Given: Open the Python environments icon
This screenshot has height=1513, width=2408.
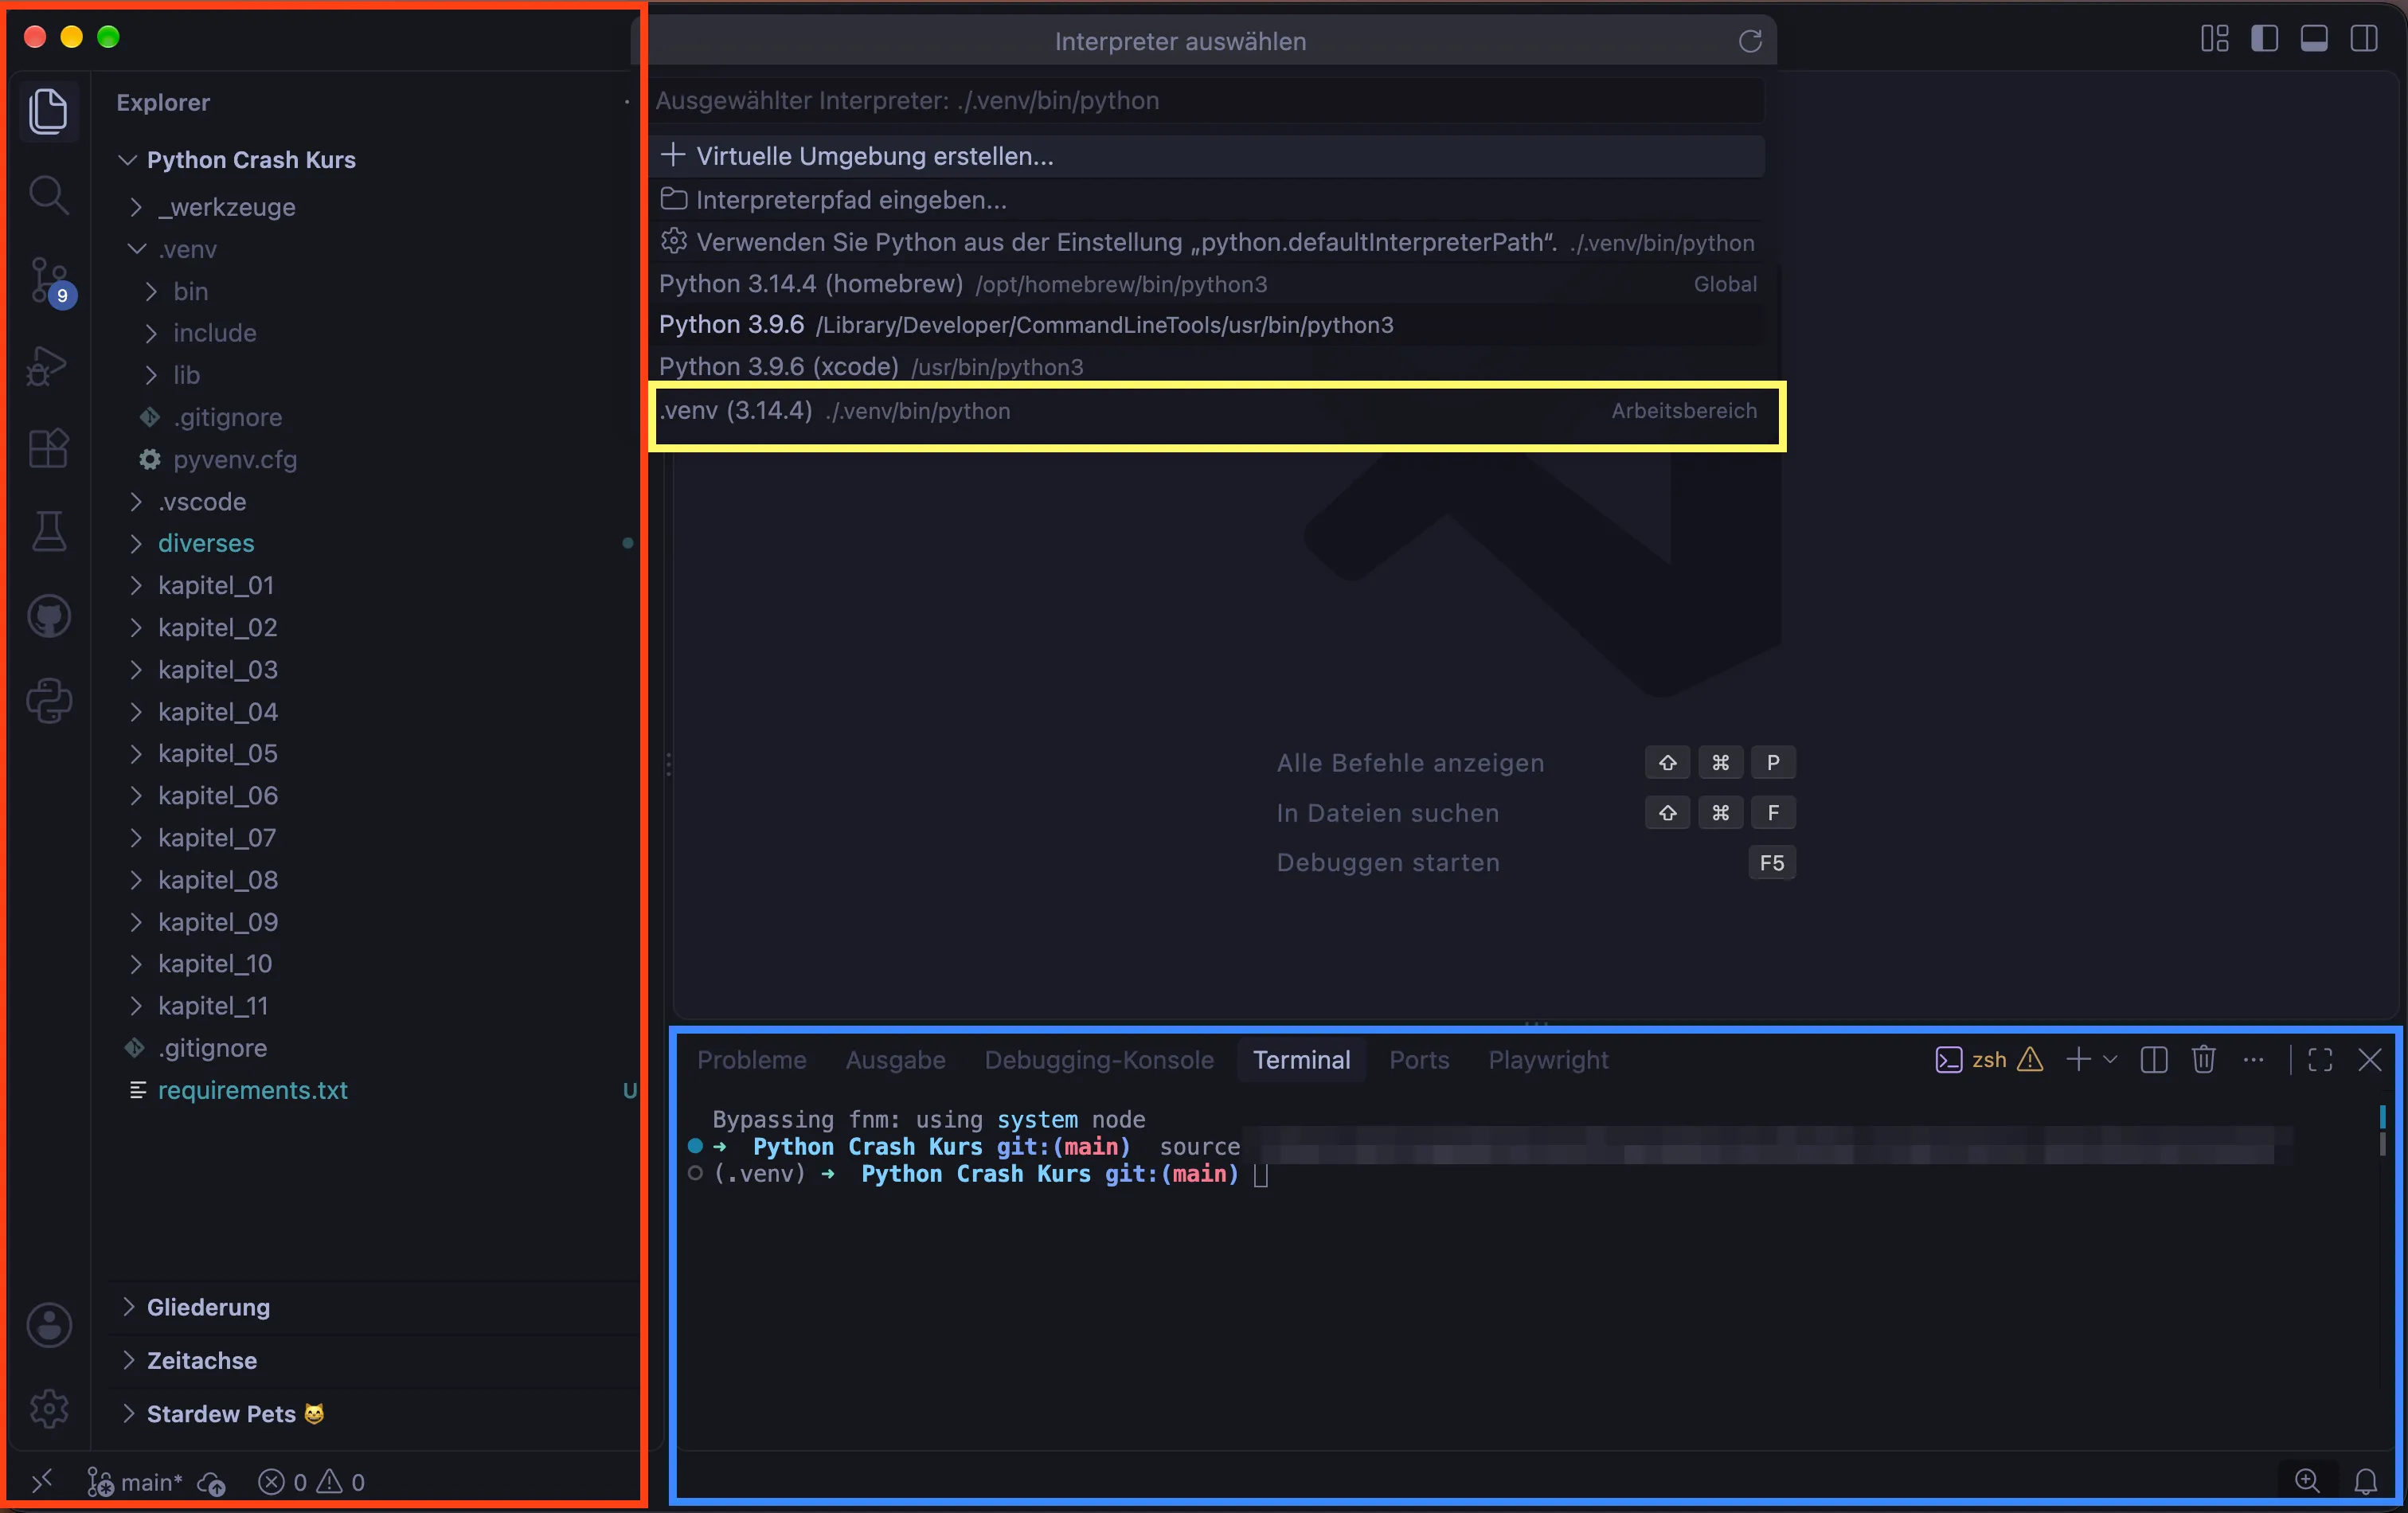Looking at the screenshot, I should coord(48,700).
